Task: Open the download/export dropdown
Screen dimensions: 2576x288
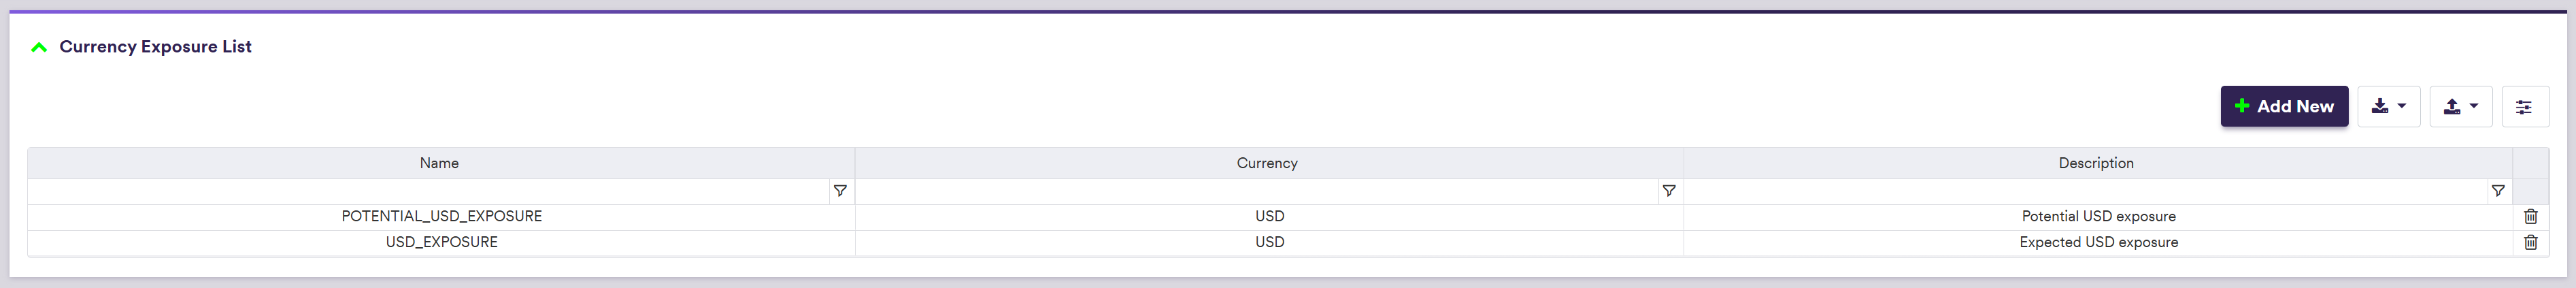Action: pos(2388,106)
